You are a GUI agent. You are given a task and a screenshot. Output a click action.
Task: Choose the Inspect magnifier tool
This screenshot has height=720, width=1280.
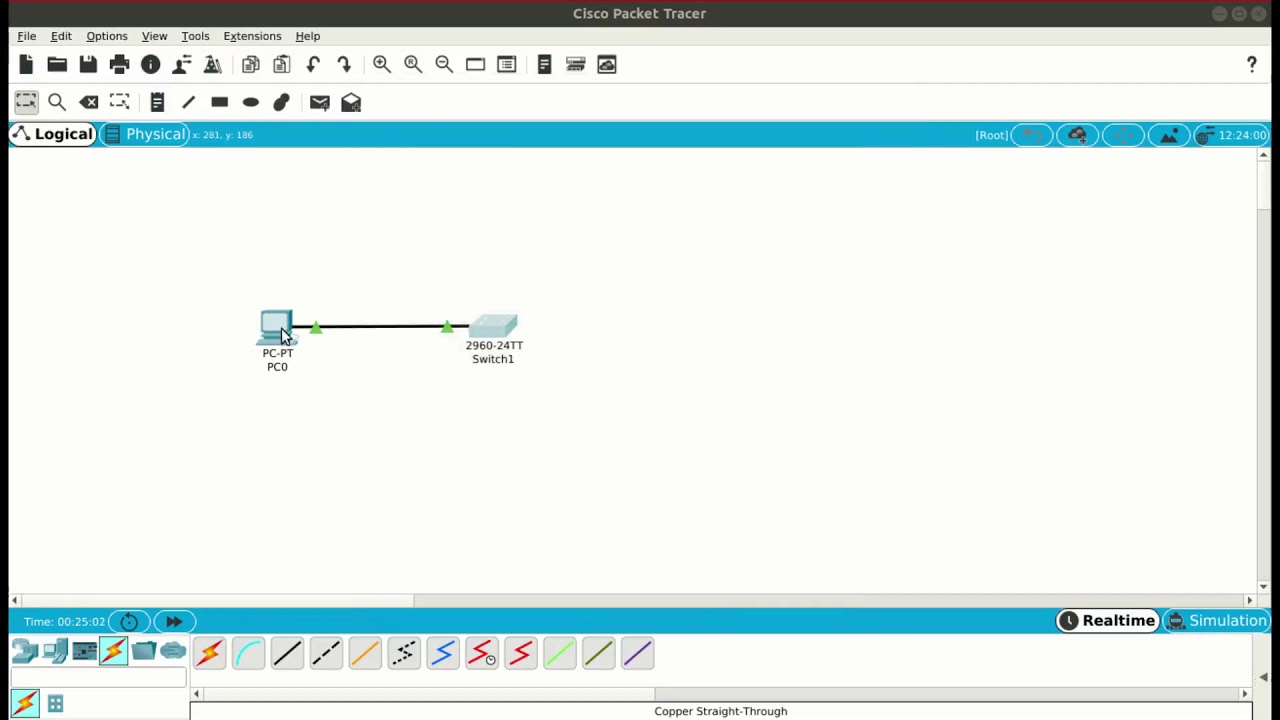[57, 102]
